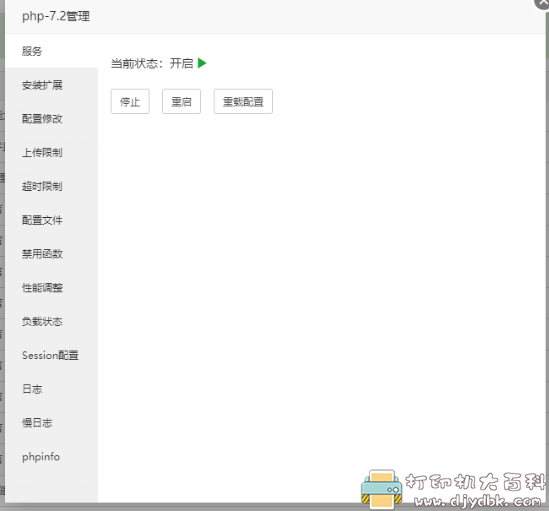
Task: Click the 重启 button
Action: click(x=181, y=102)
